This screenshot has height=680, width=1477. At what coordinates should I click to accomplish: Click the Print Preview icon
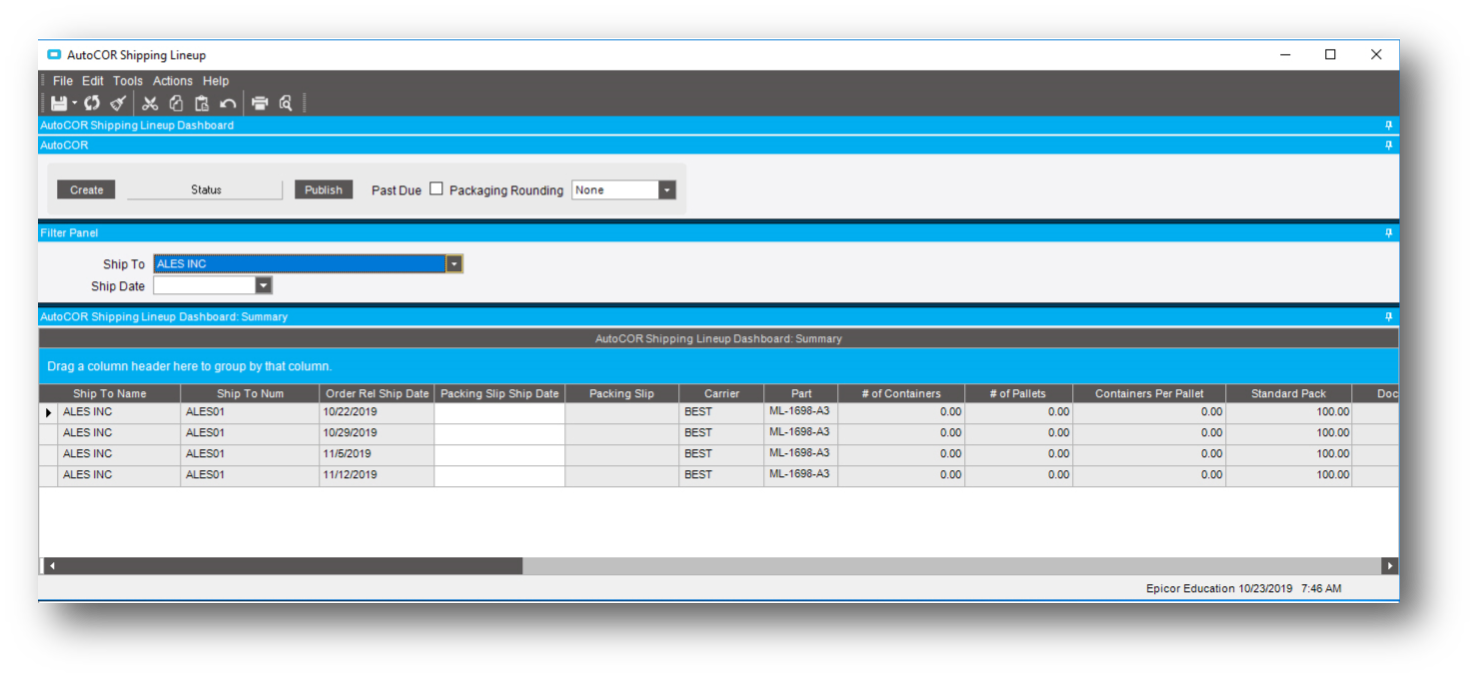click(x=286, y=103)
